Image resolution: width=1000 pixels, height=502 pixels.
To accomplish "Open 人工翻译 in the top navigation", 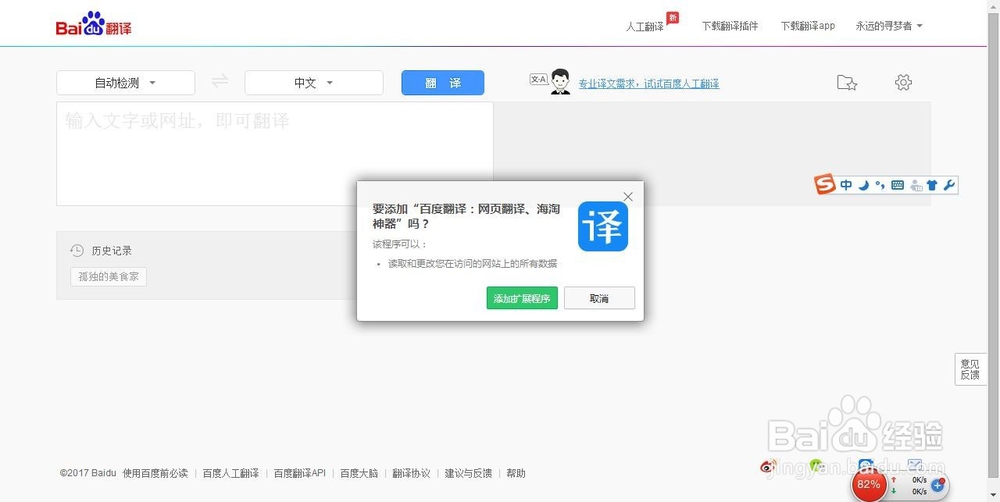I will [x=645, y=27].
